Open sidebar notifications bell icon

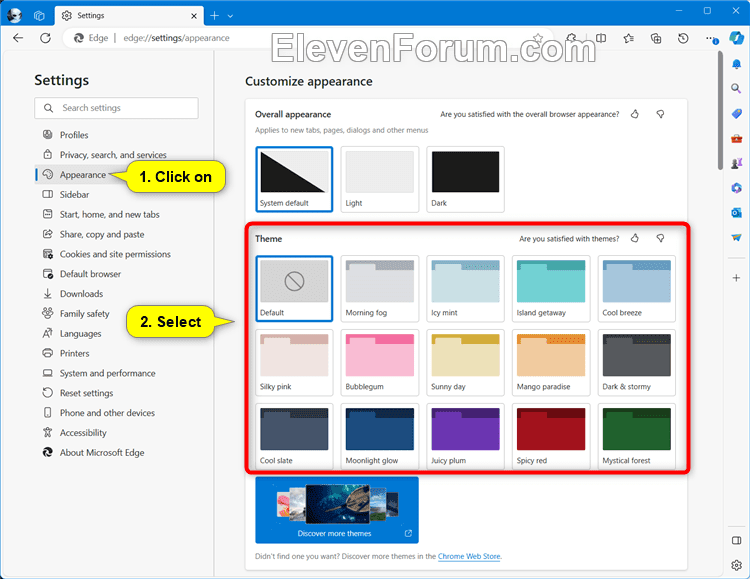click(x=737, y=64)
